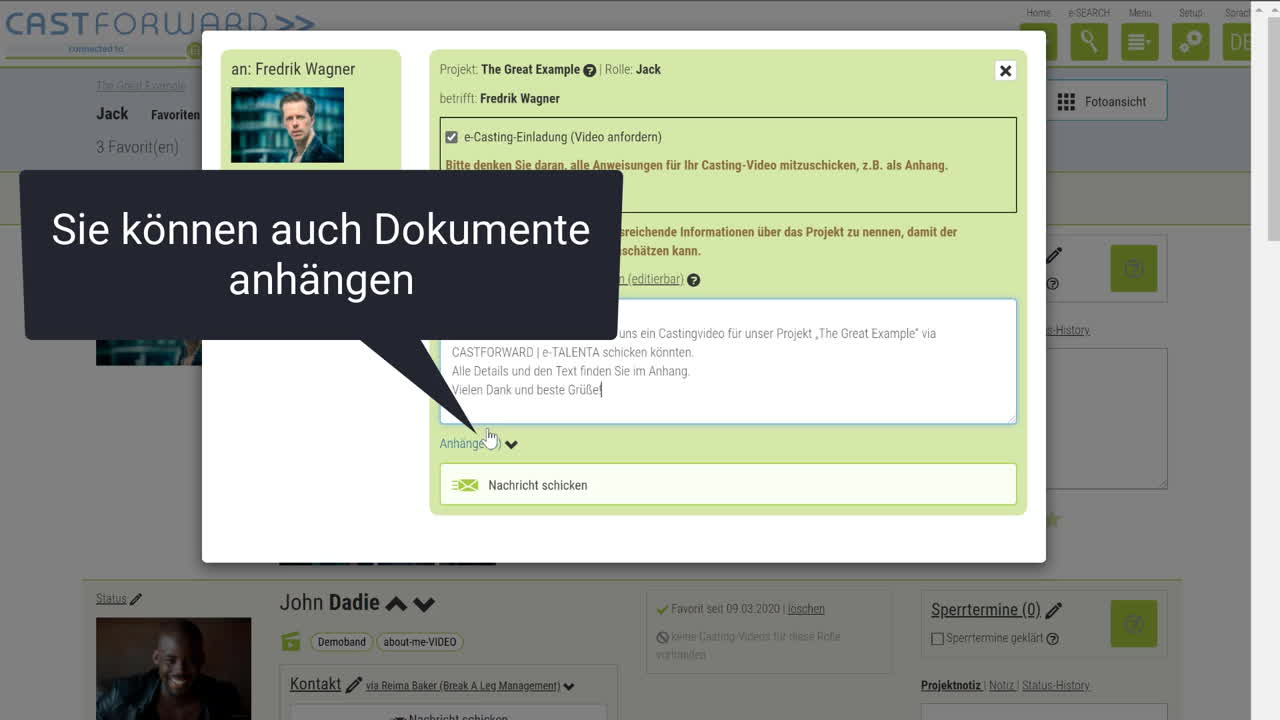1280x720 pixels.
Task: Open the e-SEARCH magnifier icon
Action: (x=1089, y=42)
